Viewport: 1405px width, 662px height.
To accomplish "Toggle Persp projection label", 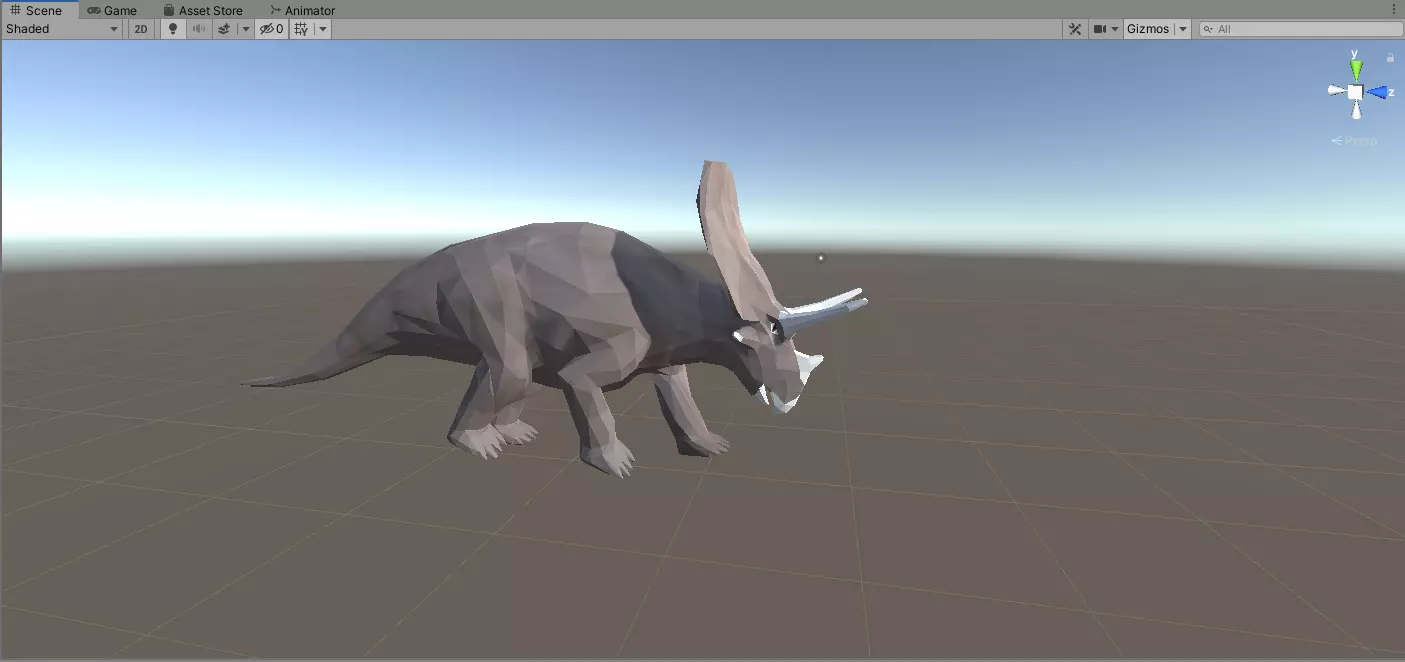I will pyautogui.click(x=1354, y=141).
